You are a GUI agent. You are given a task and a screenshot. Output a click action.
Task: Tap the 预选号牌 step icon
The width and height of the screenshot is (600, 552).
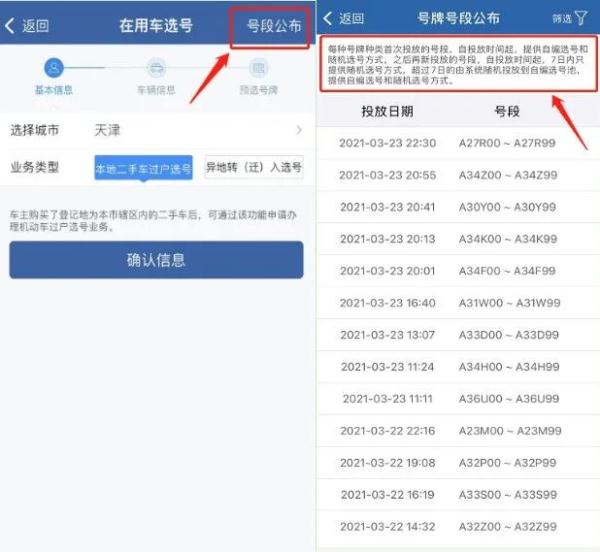[259, 68]
